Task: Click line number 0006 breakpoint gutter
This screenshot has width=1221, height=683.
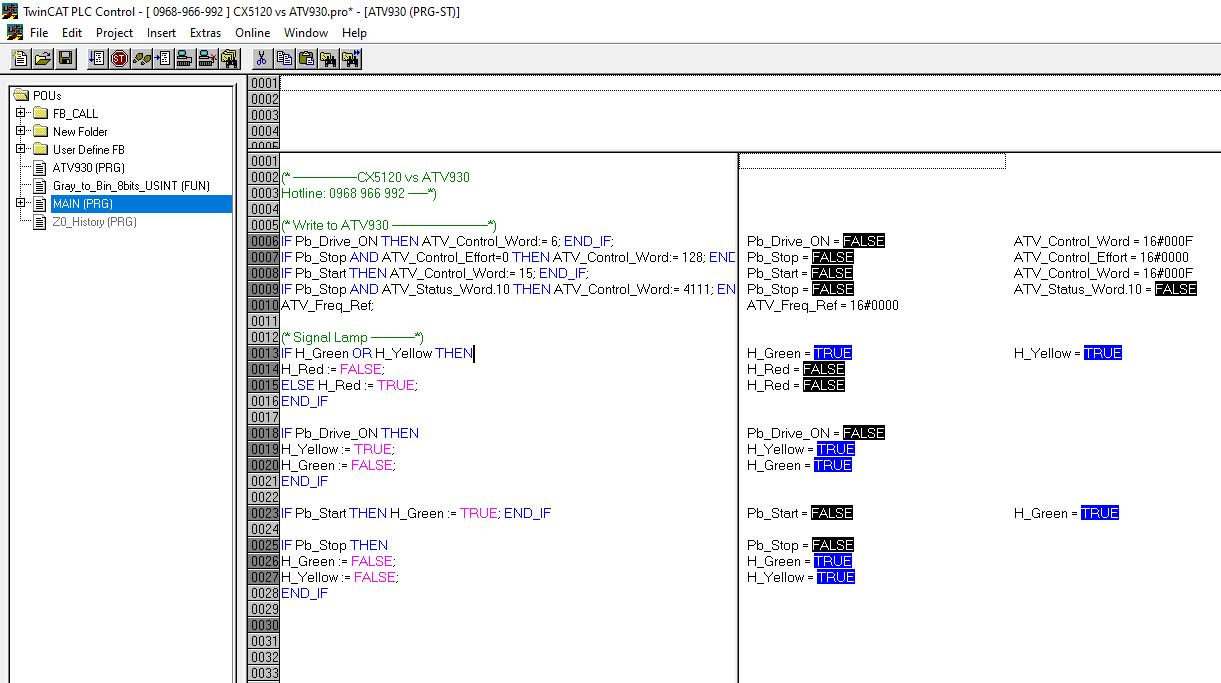Action: (264, 241)
